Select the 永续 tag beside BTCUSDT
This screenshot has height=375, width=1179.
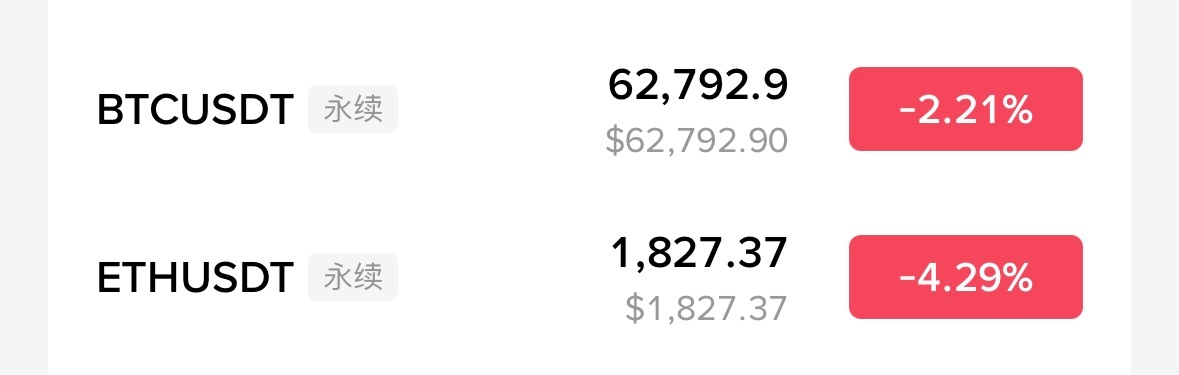(353, 110)
